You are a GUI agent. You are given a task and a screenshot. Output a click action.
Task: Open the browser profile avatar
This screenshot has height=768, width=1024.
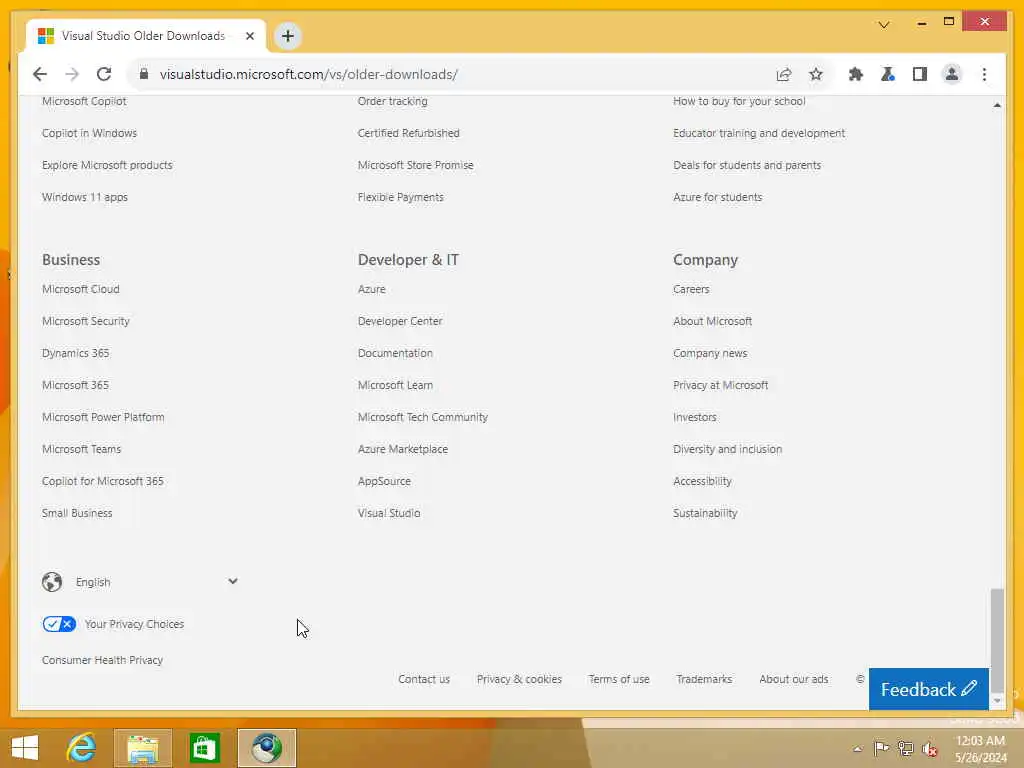coord(952,74)
